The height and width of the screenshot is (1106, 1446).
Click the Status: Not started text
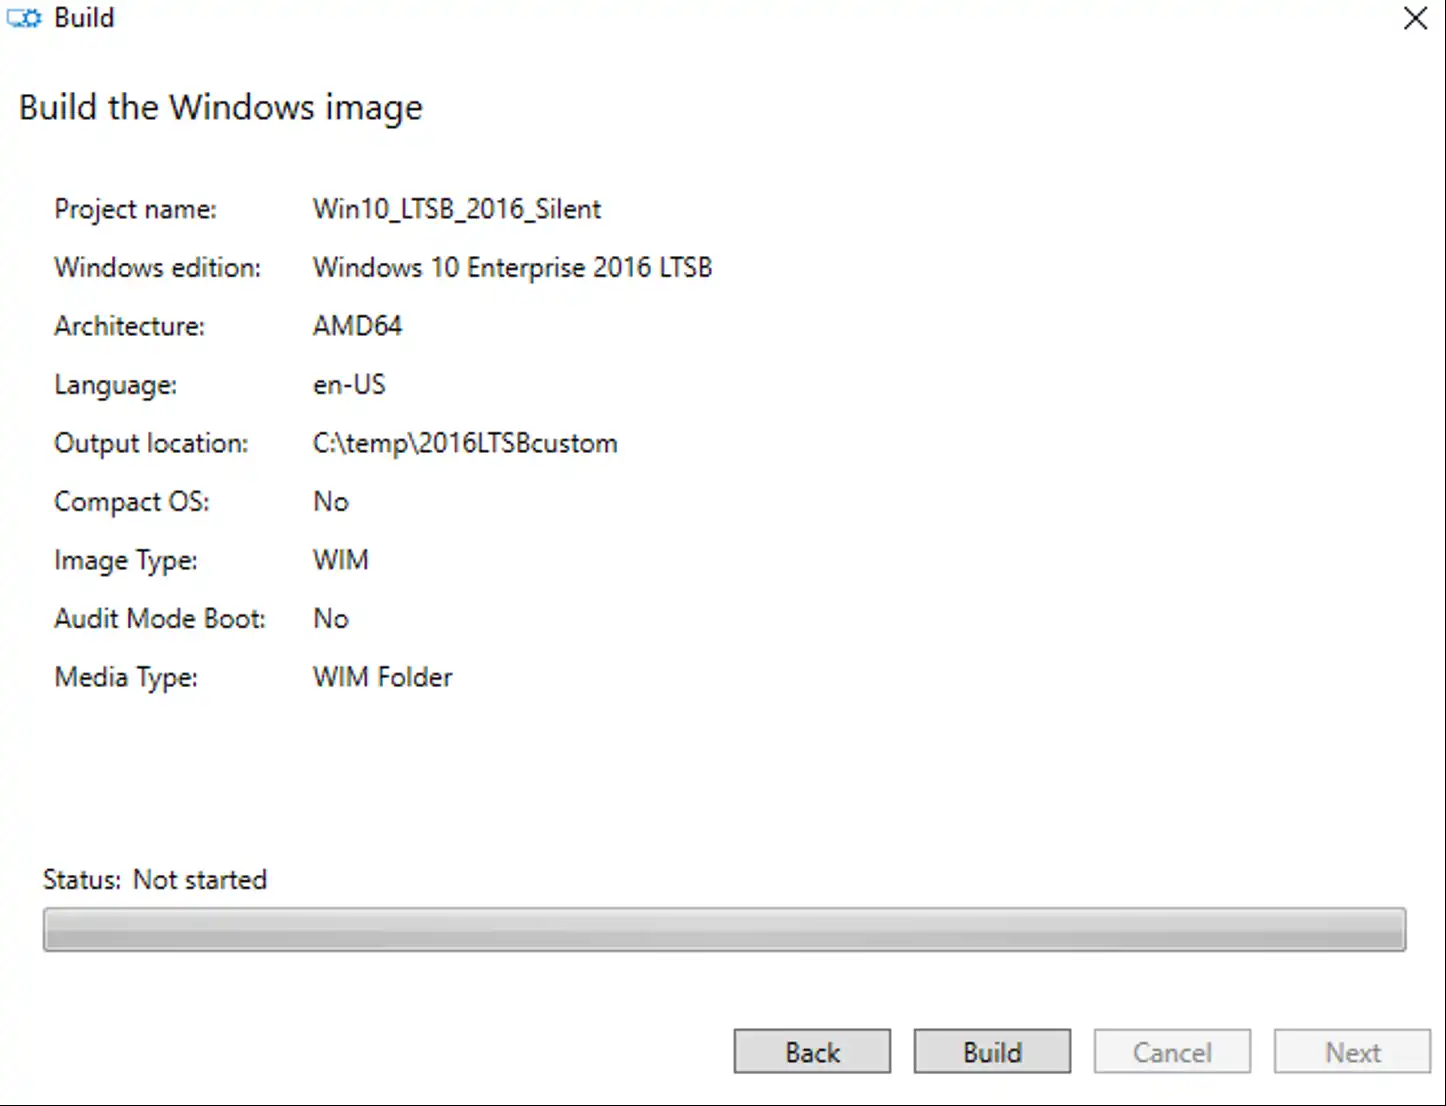(x=155, y=880)
